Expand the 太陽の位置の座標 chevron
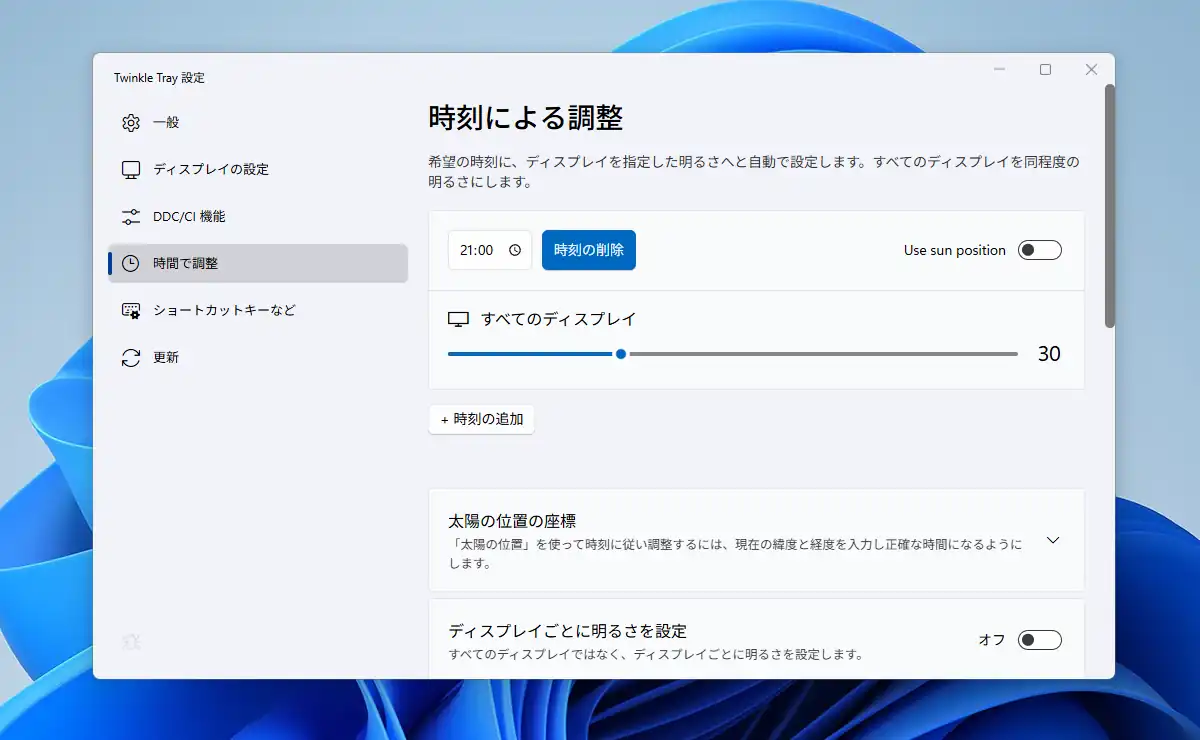Image resolution: width=1200 pixels, height=740 pixels. coord(1052,540)
